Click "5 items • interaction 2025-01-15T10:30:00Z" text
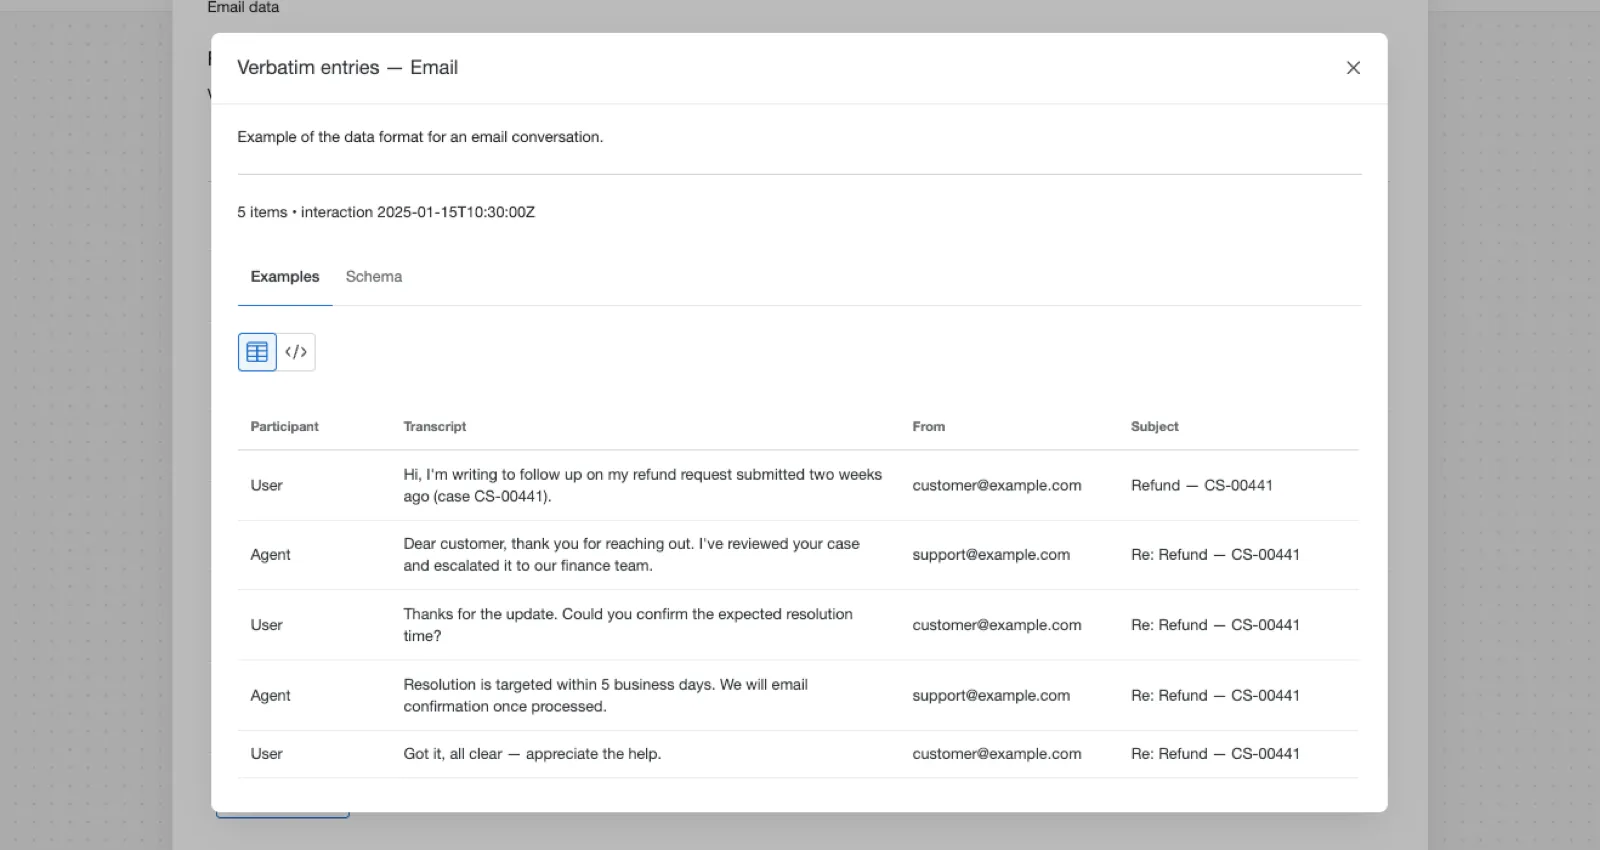 coord(386,212)
